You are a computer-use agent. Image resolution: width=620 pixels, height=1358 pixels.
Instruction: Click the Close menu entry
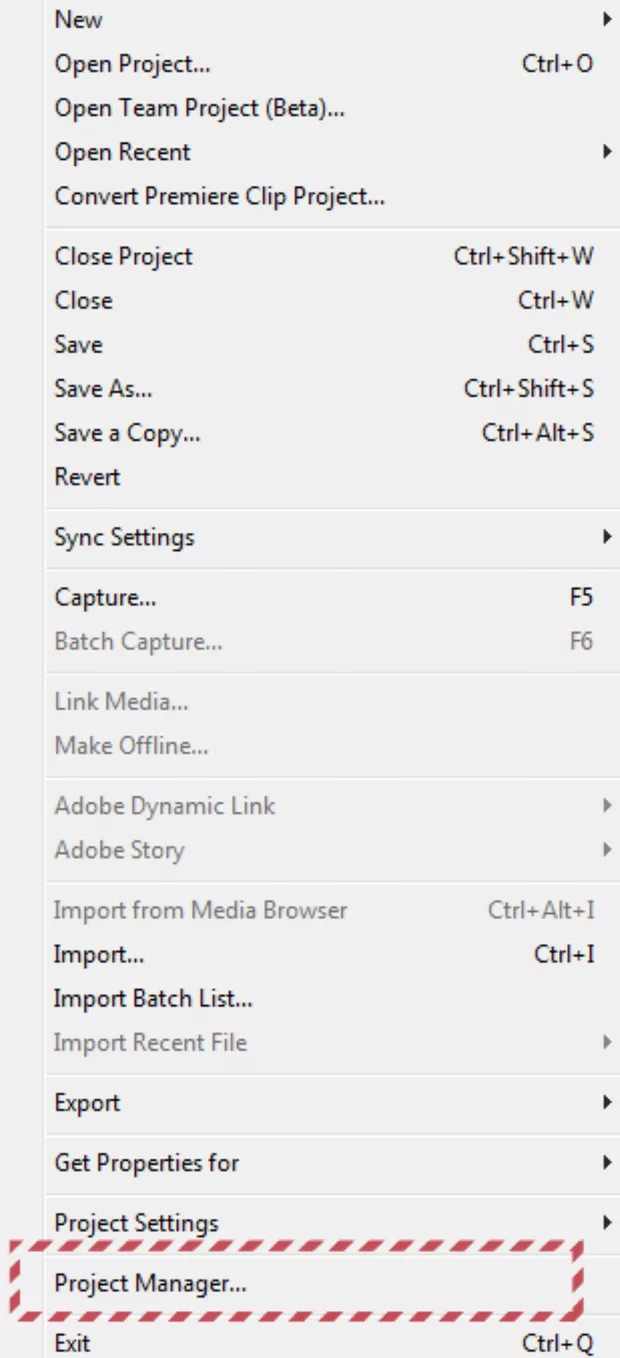coord(84,300)
